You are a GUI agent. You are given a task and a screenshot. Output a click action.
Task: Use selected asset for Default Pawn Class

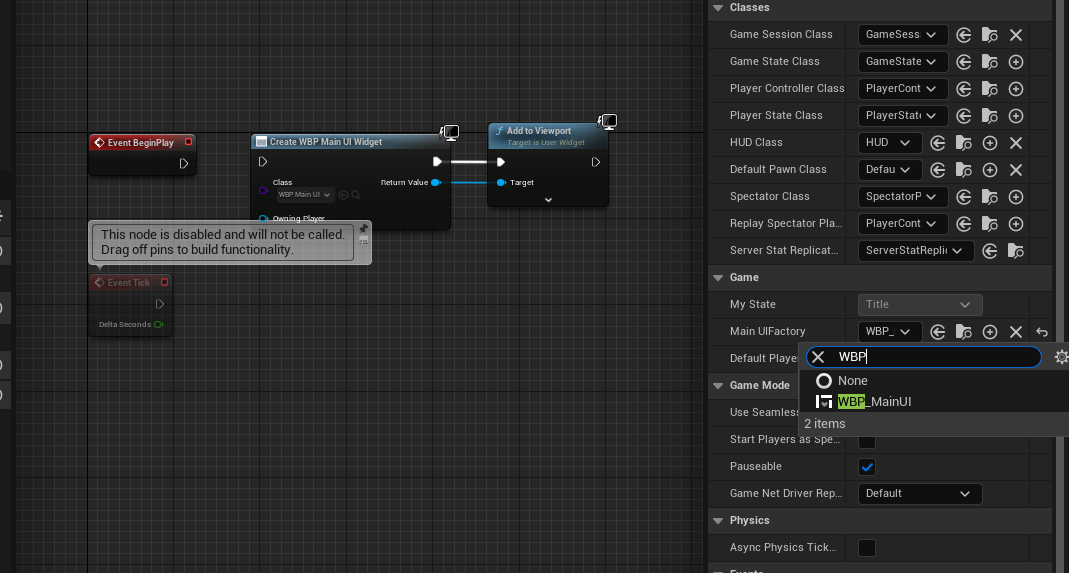click(x=937, y=170)
